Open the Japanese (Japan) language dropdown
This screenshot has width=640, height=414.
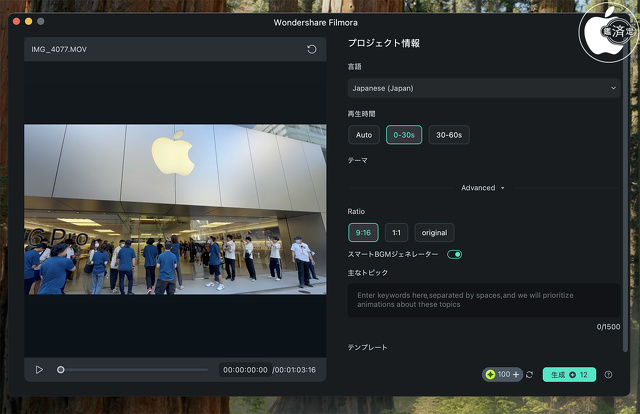[483, 88]
